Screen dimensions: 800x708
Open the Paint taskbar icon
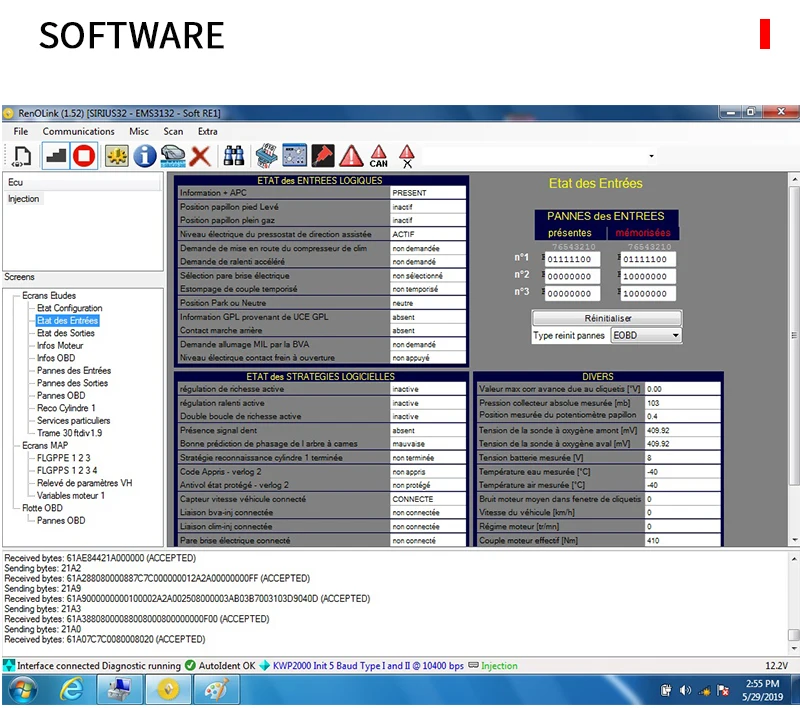point(216,691)
